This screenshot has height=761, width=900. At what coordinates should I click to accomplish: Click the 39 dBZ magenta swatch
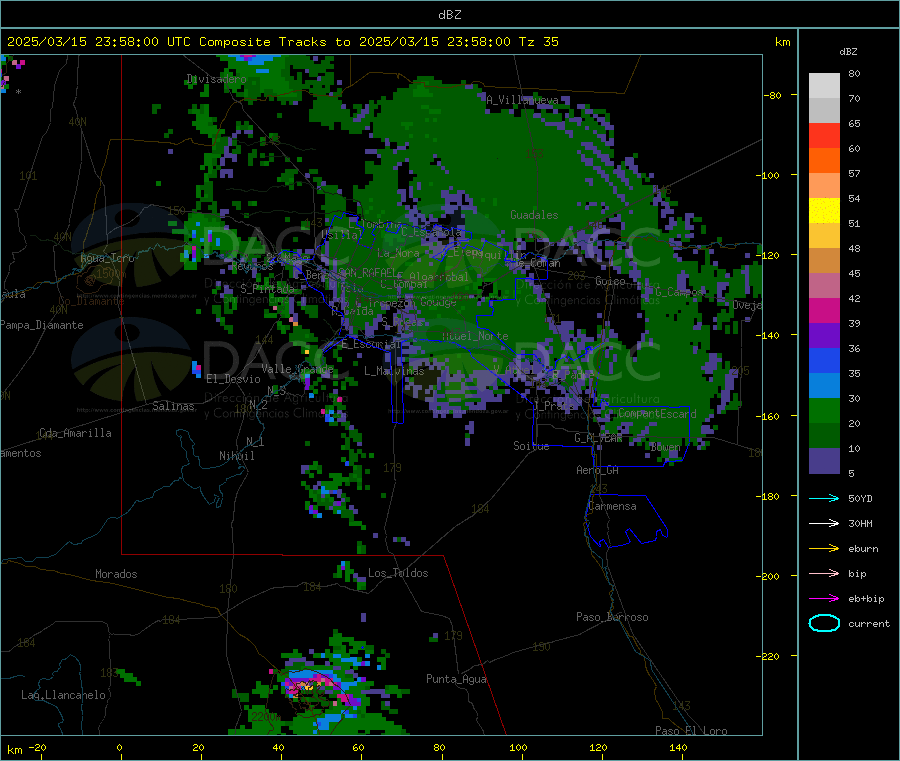click(824, 310)
